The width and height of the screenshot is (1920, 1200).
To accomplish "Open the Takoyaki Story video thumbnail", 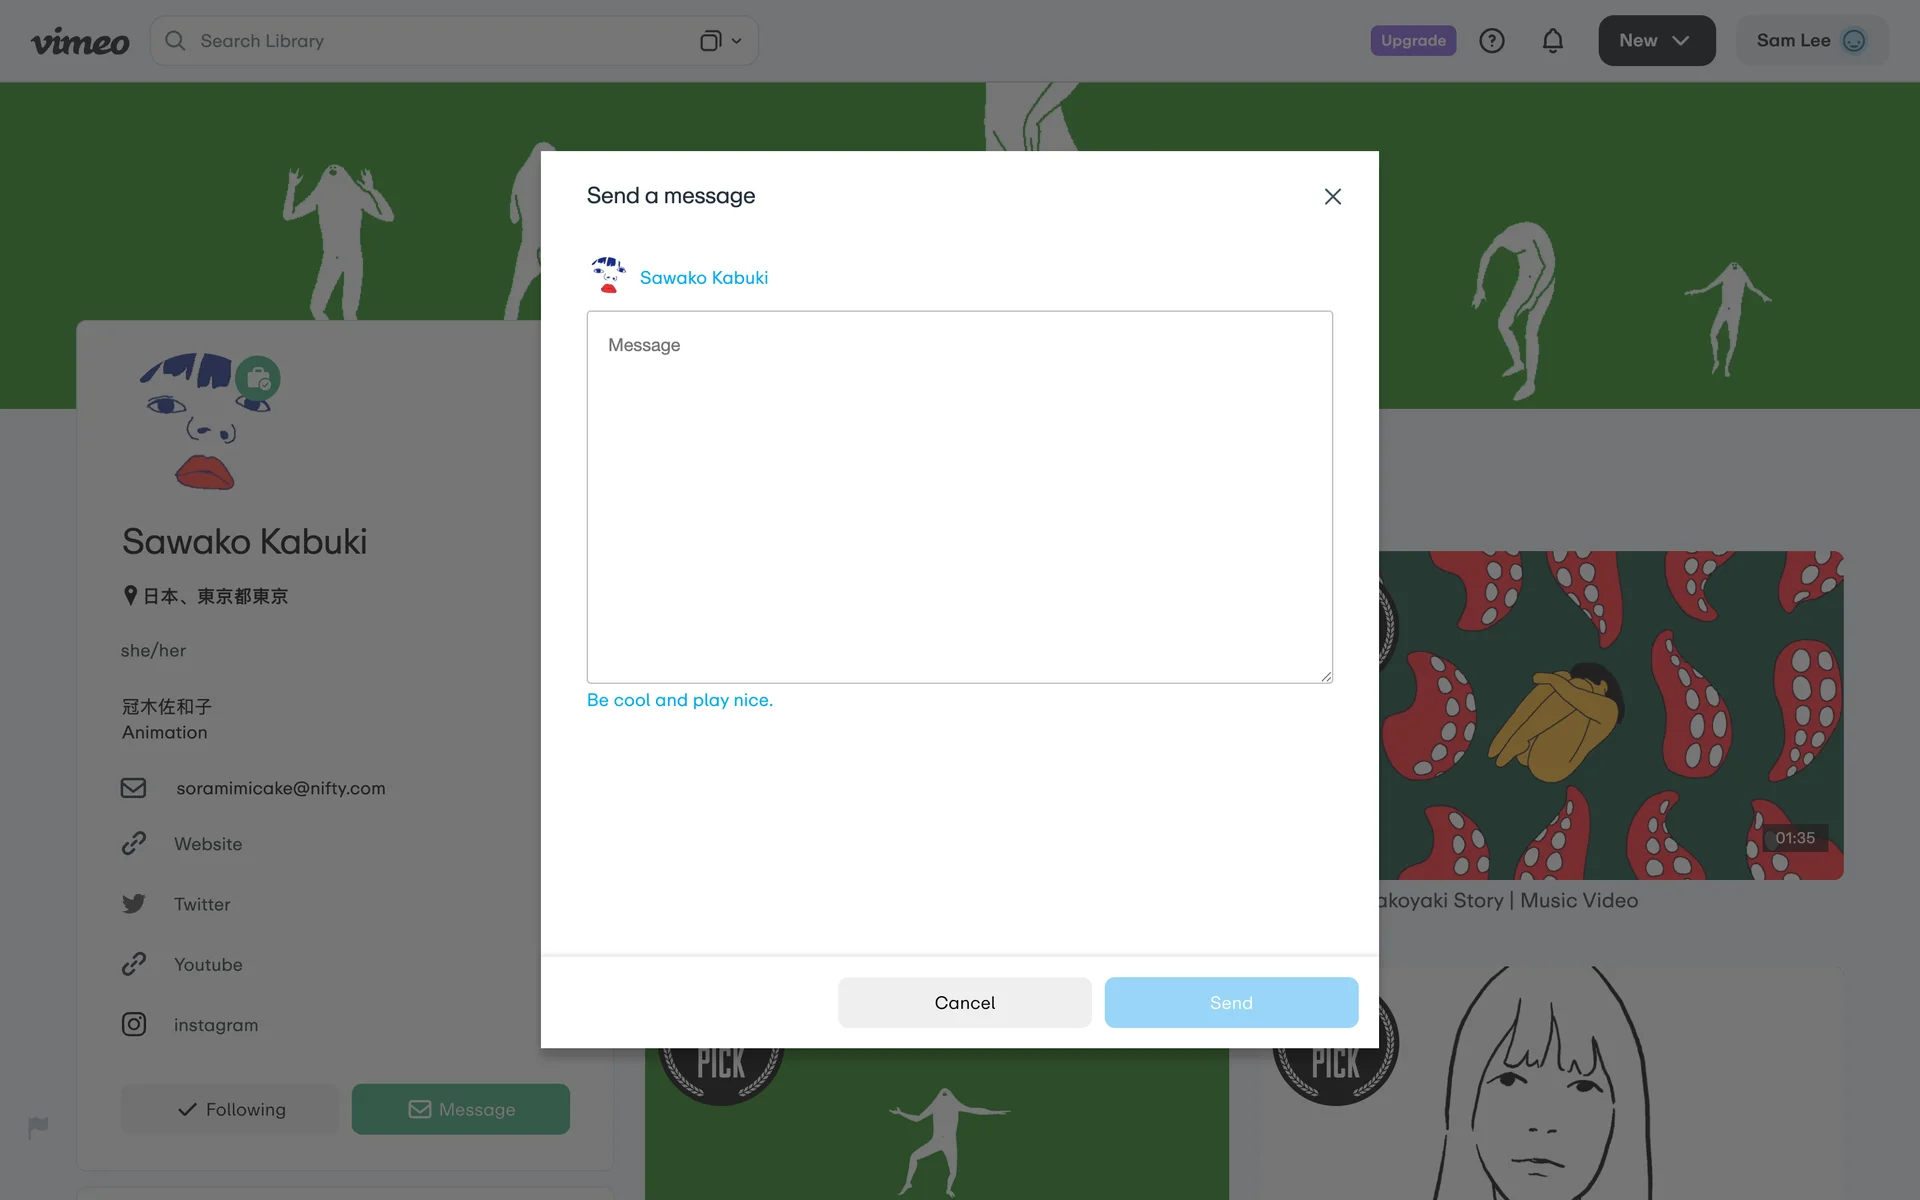I will pyautogui.click(x=1610, y=715).
